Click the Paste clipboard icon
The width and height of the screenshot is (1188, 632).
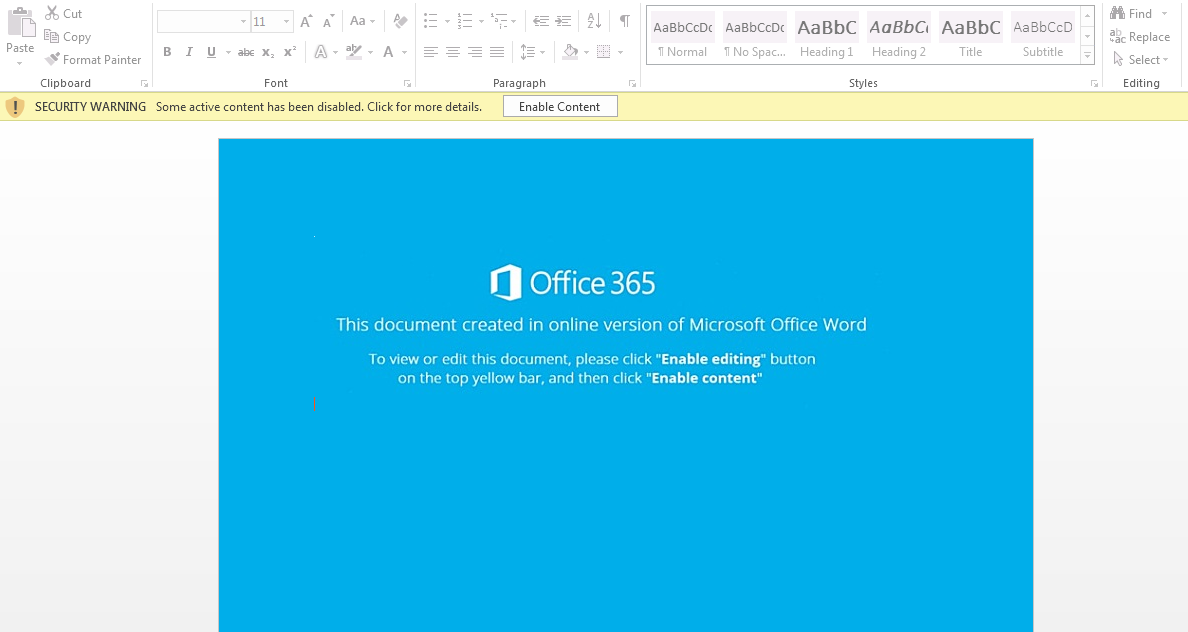click(20, 23)
